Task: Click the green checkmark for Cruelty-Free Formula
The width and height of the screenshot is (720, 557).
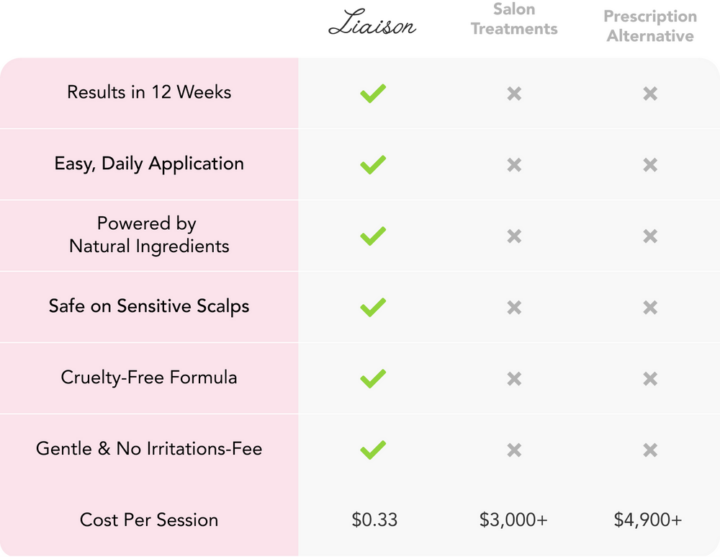Action: (373, 378)
